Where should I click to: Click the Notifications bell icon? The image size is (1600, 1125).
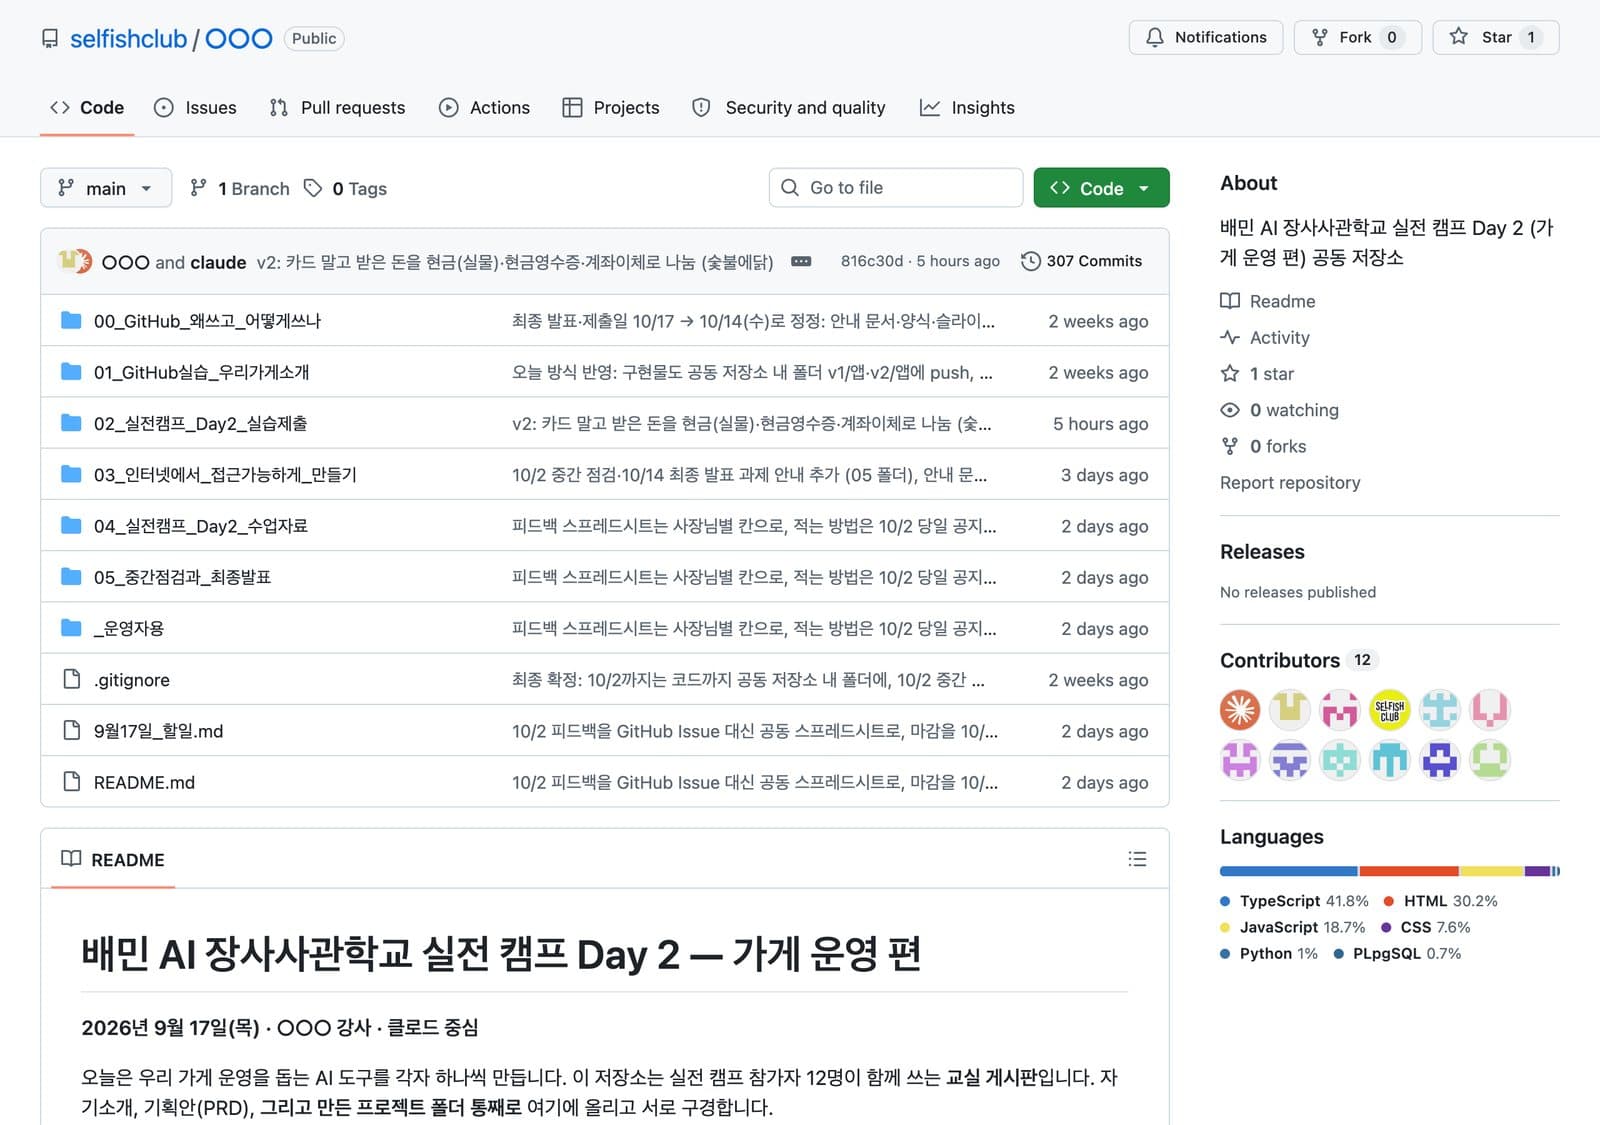[1155, 37]
